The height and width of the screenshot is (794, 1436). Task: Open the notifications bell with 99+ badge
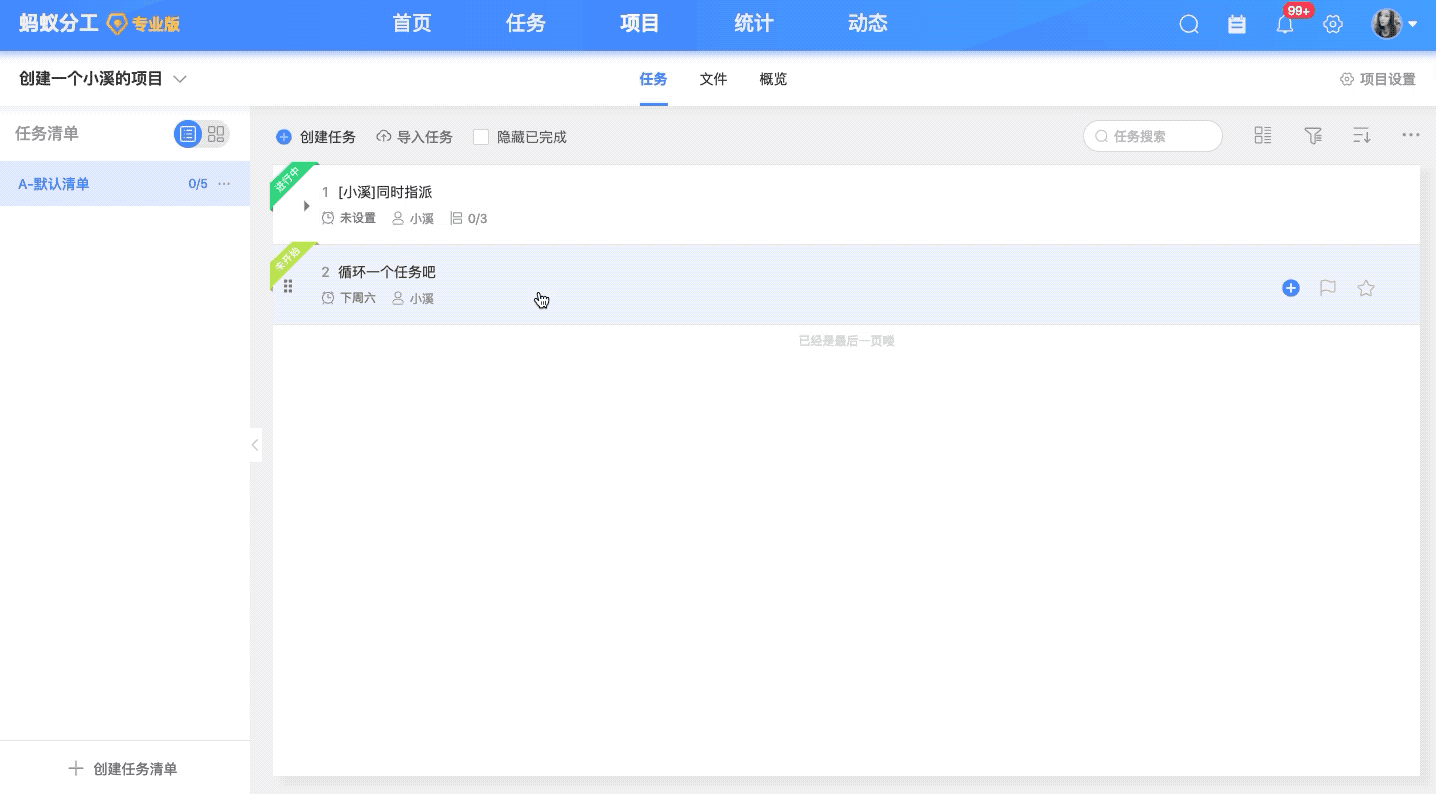[x=1285, y=24]
